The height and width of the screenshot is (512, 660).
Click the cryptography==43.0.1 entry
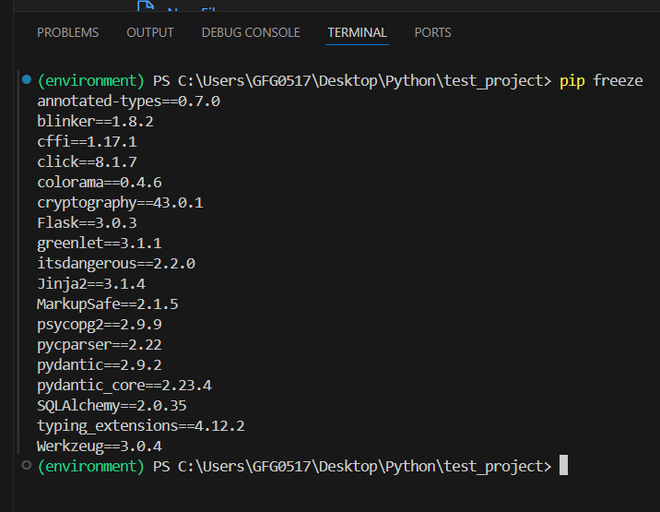120,202
